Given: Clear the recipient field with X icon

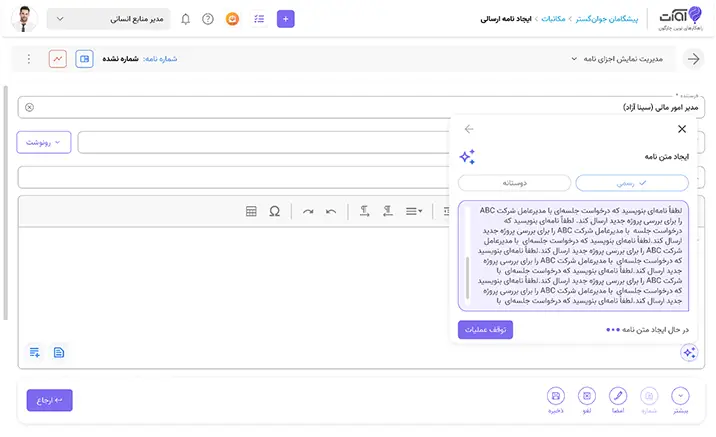Looking at the screenshot, I should pos(29,107).
